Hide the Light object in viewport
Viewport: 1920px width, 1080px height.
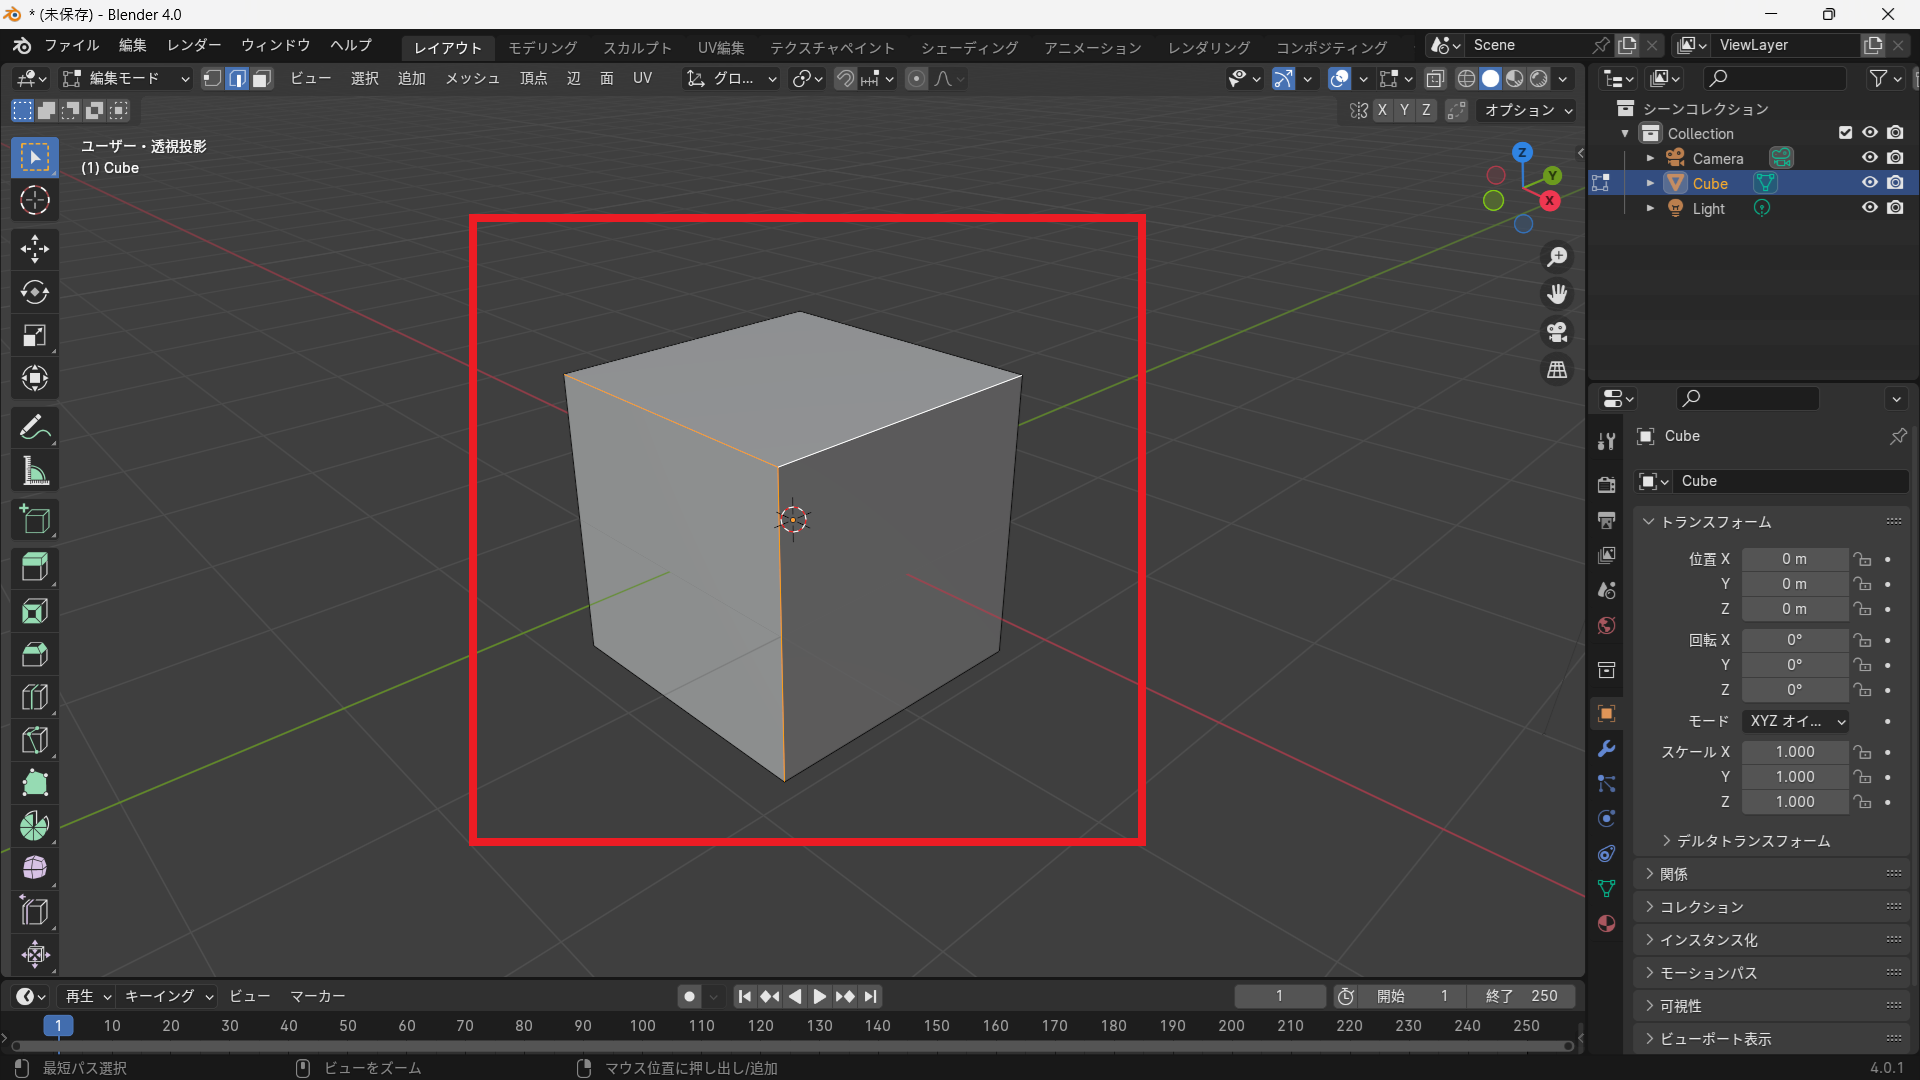pyautogui.click(x=1869, y=208)
